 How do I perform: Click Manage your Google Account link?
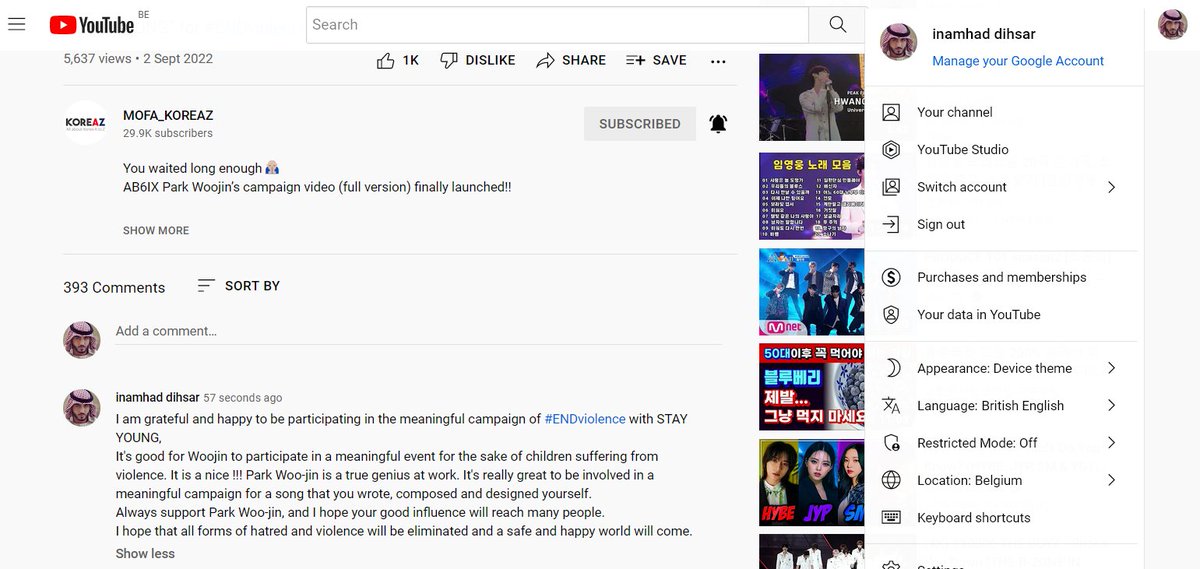coord(1018,61)
